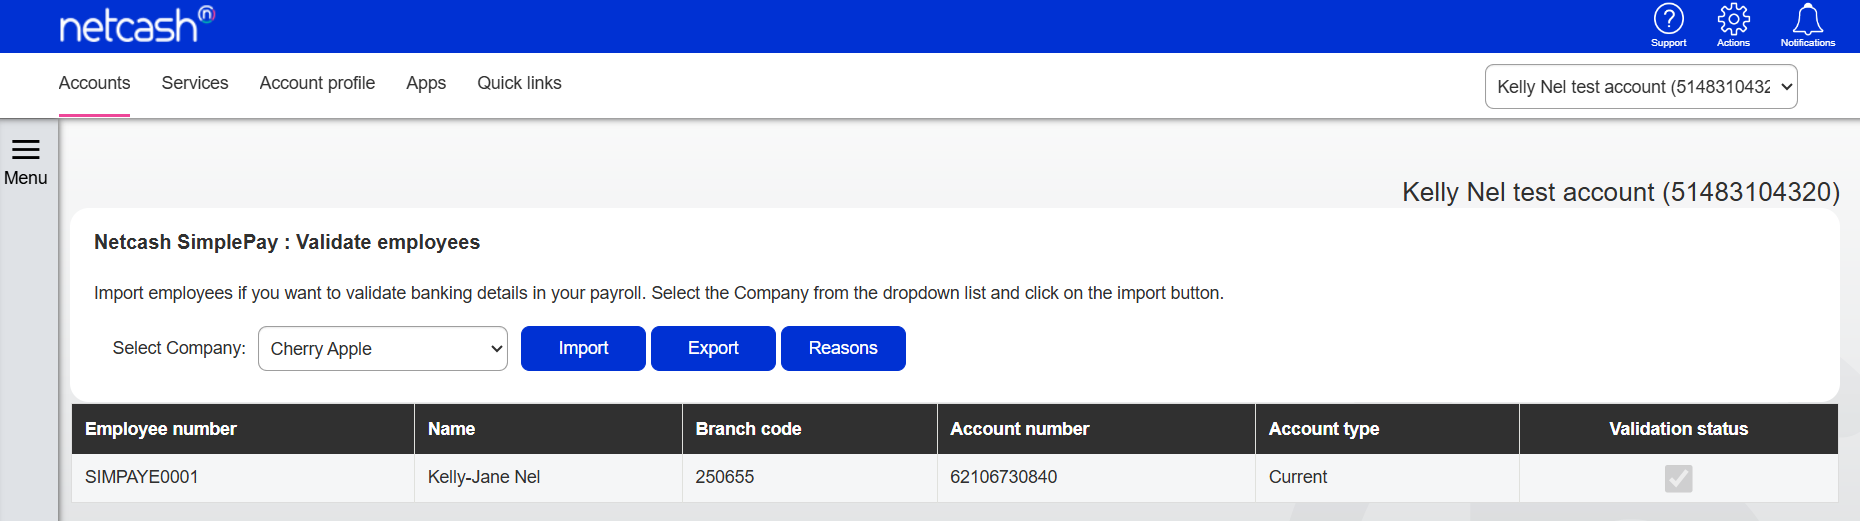Expand the Select Company dropdown
Viewport: 1860px width, 521px height.
[383, 349]
